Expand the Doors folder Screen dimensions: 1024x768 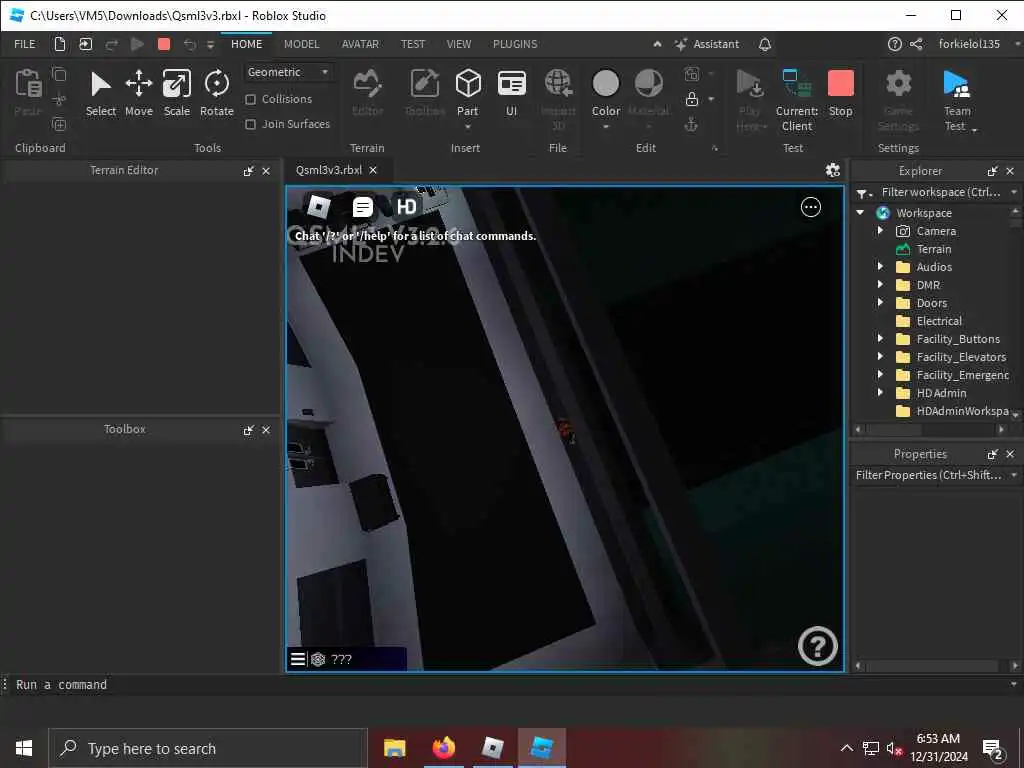point(880,302)
